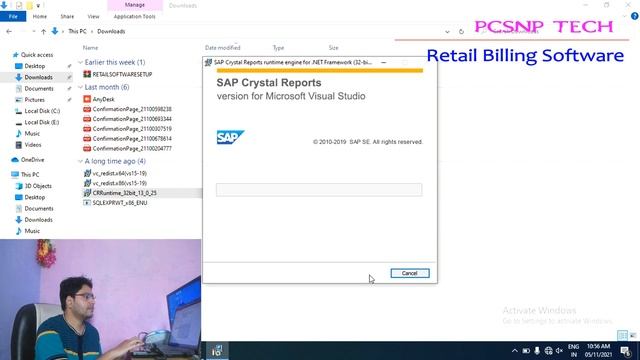Open the File ribbon tab
640x360 pixels.
(x=13, y=16)
